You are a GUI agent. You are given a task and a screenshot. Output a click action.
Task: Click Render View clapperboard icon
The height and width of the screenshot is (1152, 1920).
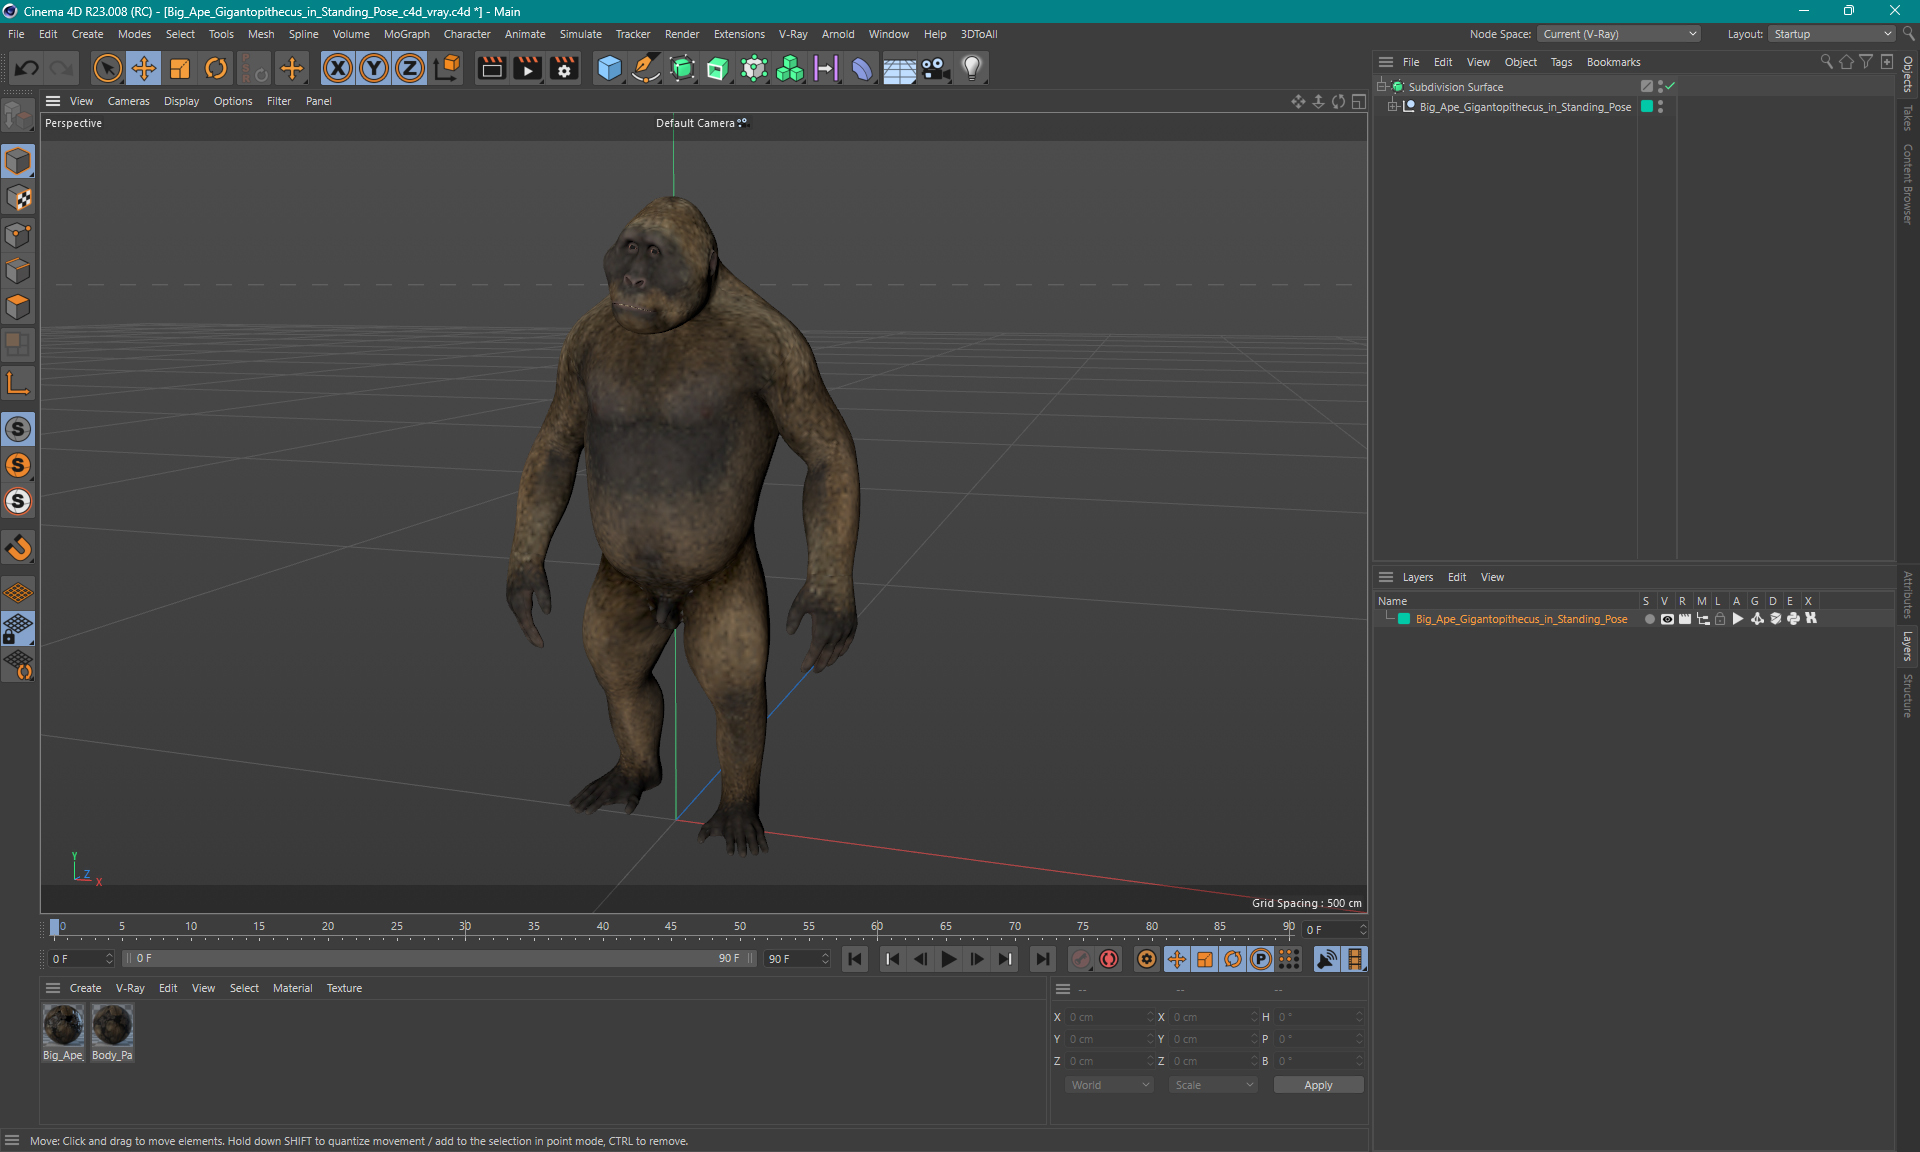pos(491,68)
